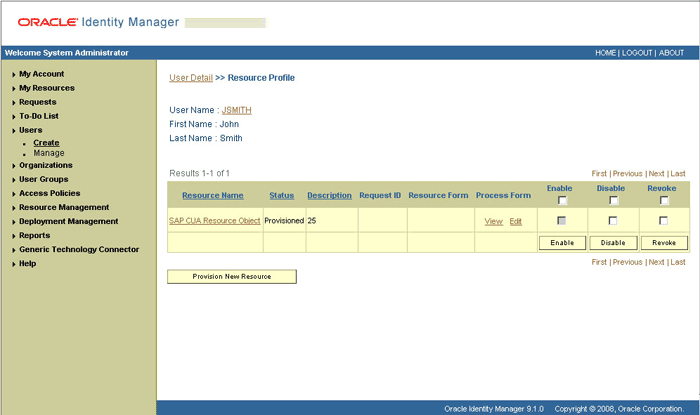The image size is (700, 415).
Task: Tick the Enable header checkbox
Action: (x=562, y=201)
